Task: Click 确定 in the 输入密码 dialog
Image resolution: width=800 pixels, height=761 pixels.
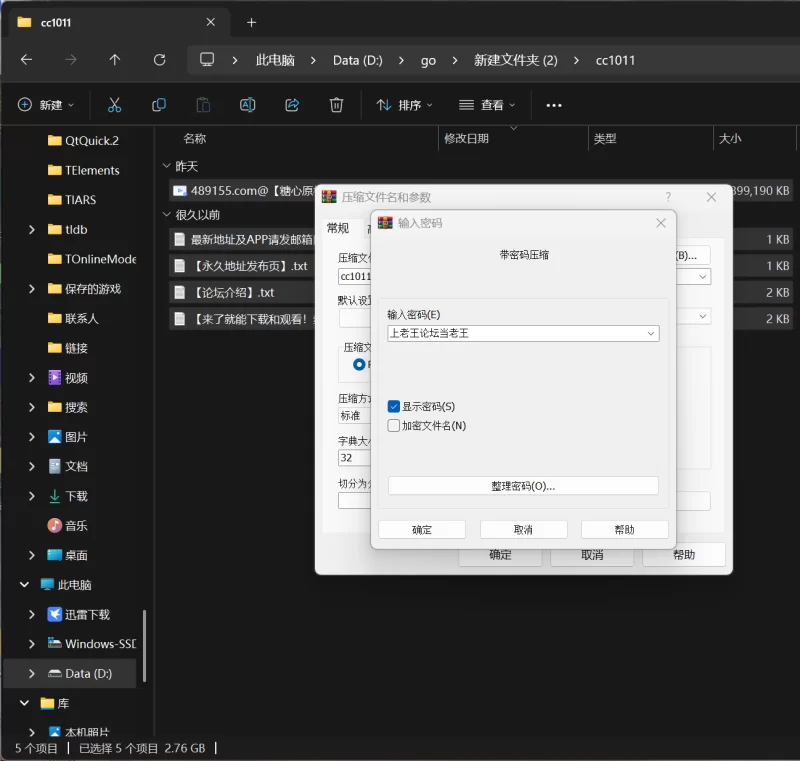Action: click(422, 529)
